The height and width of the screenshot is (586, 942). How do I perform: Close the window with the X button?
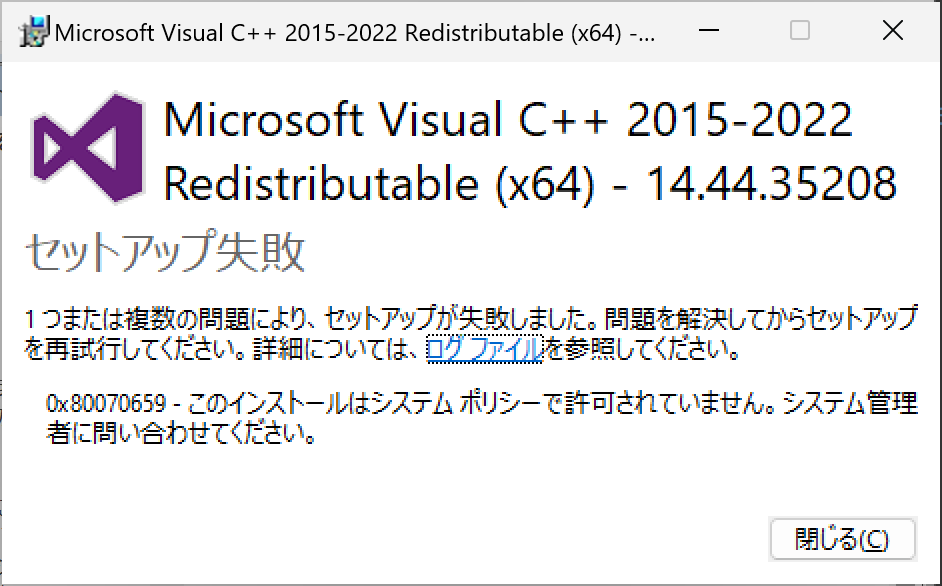click(893, 30)
